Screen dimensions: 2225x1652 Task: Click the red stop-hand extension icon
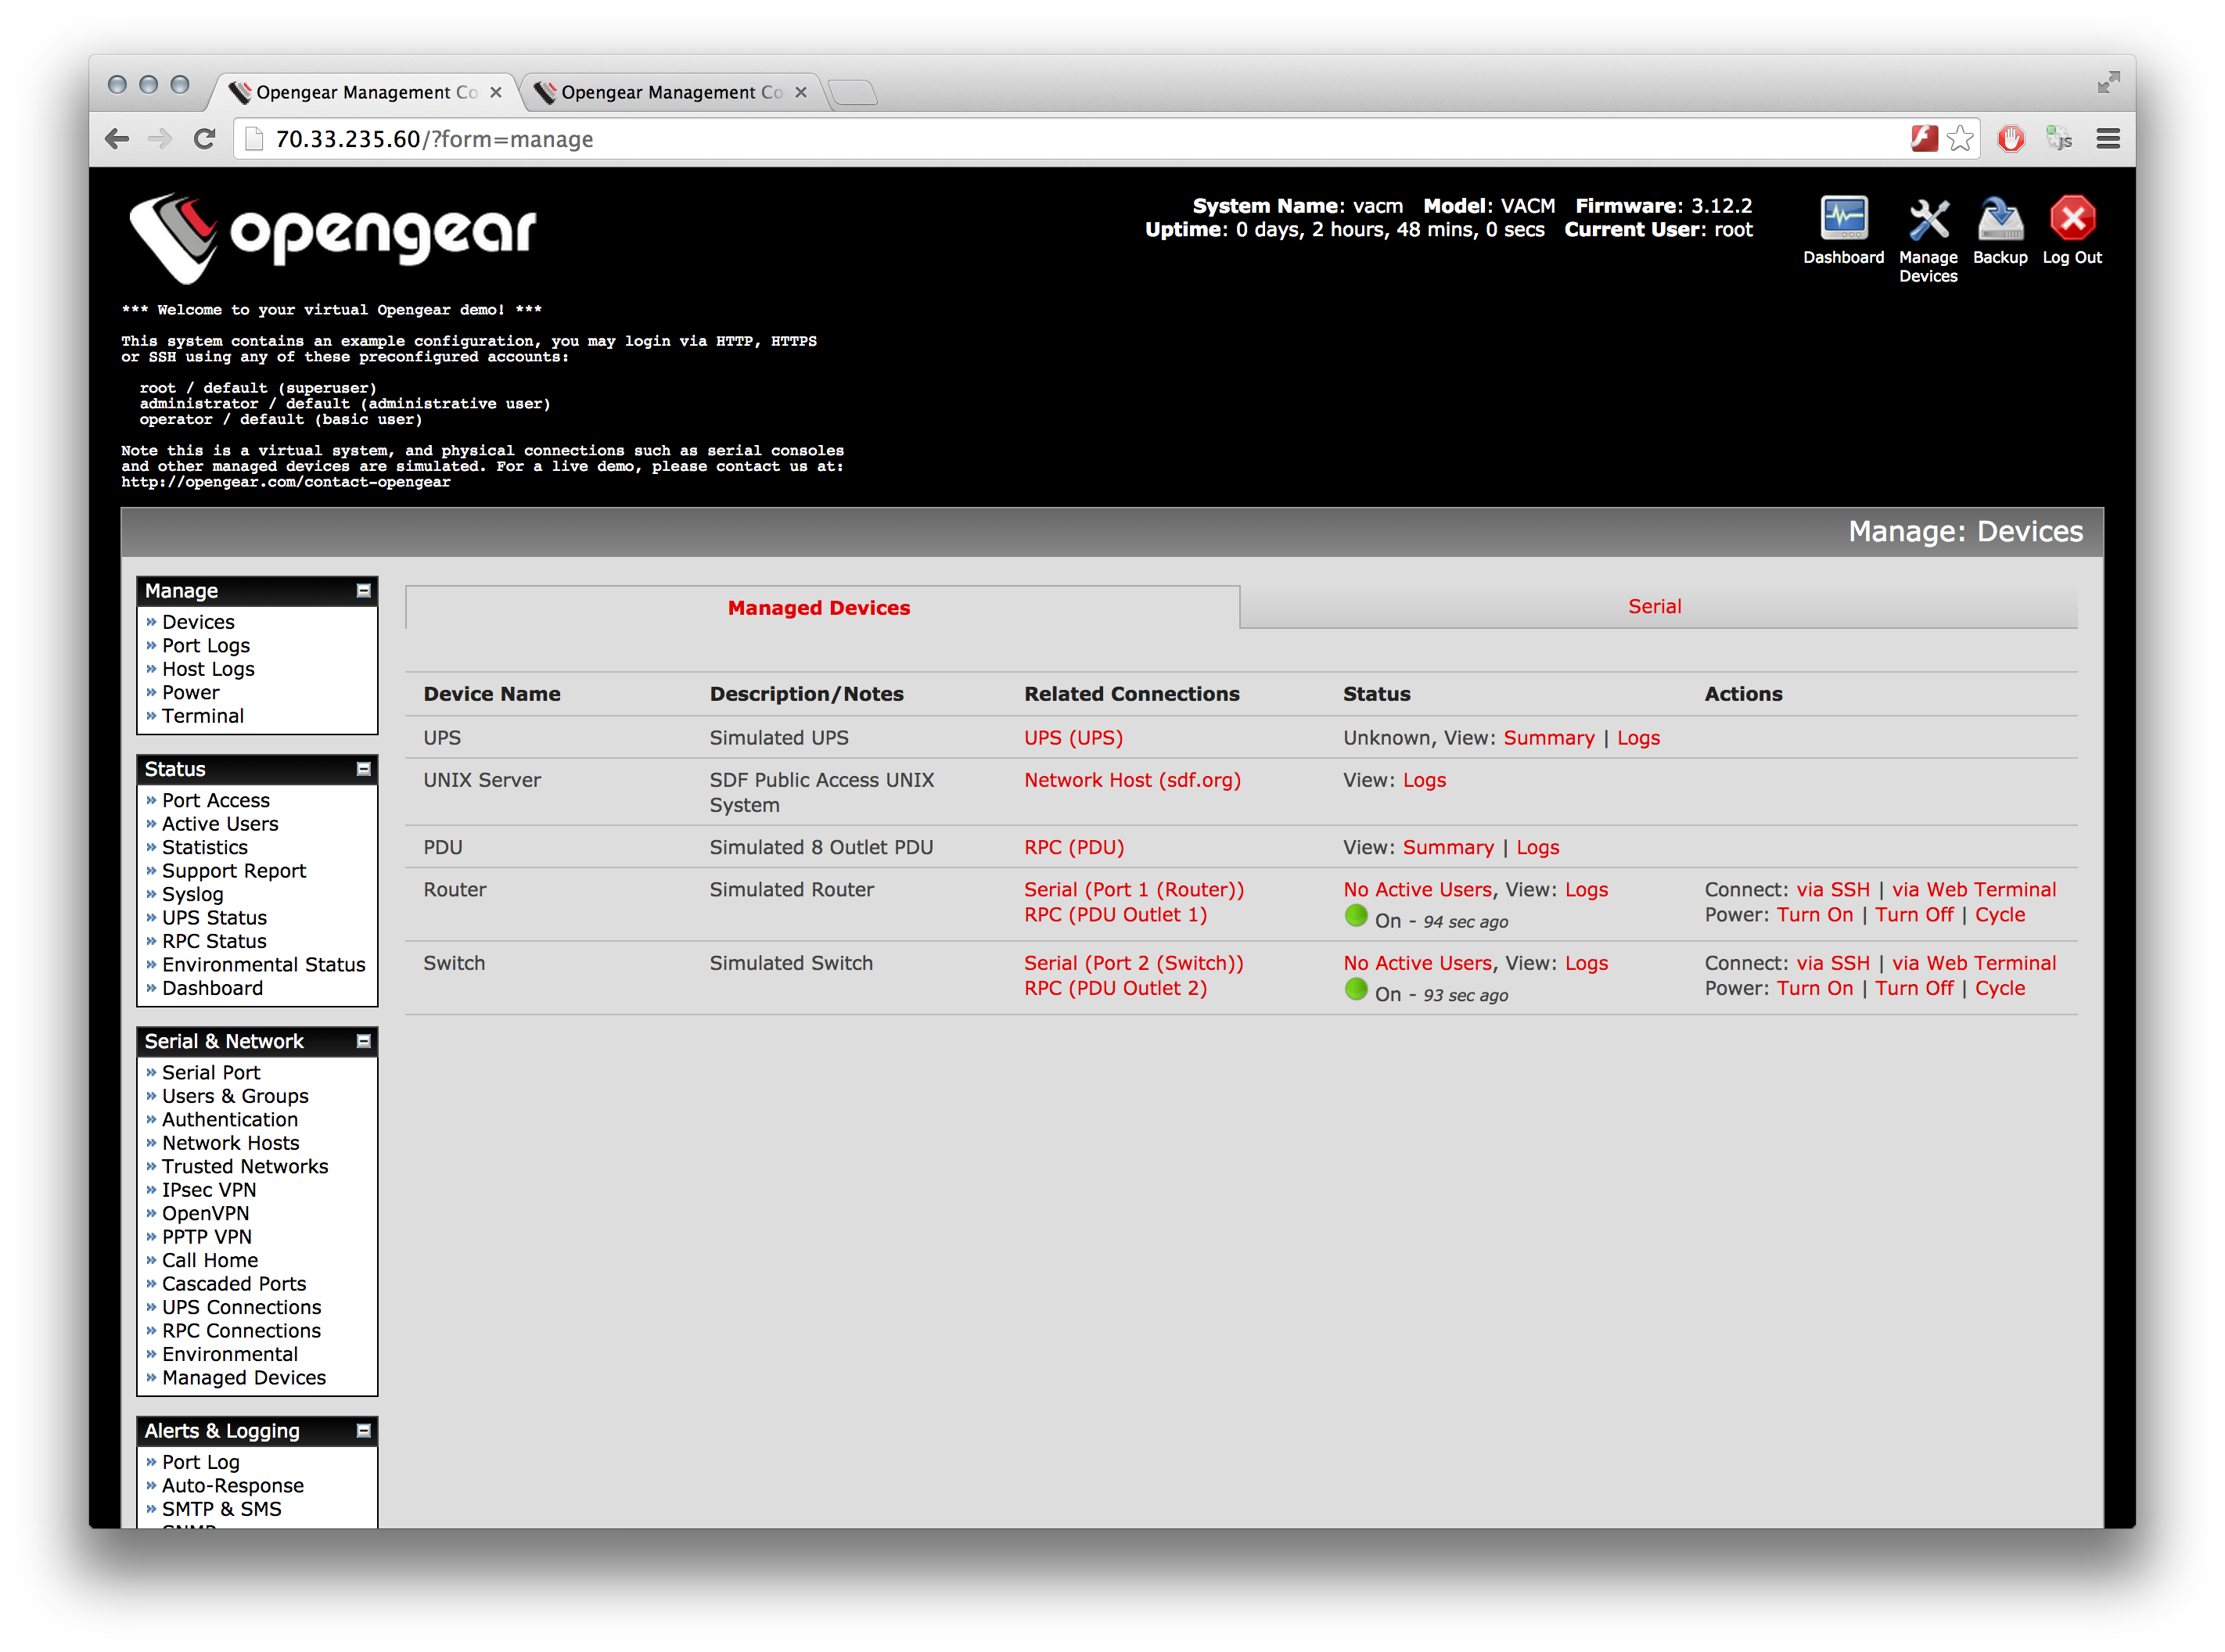tap(2011, 138)
